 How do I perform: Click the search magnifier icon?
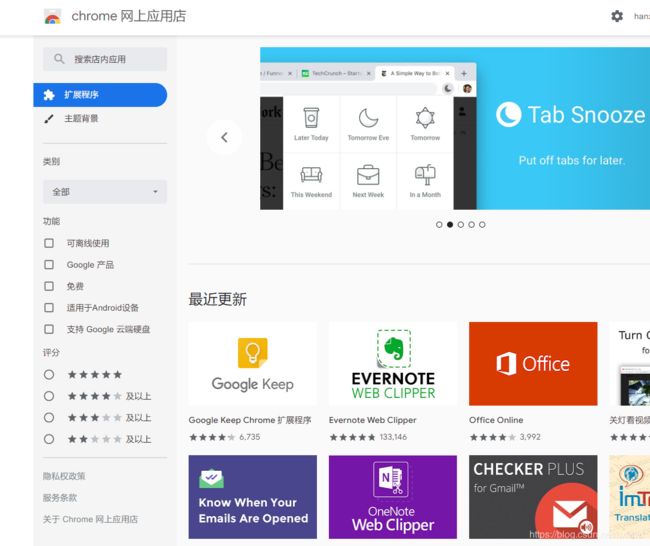[59, 59]
